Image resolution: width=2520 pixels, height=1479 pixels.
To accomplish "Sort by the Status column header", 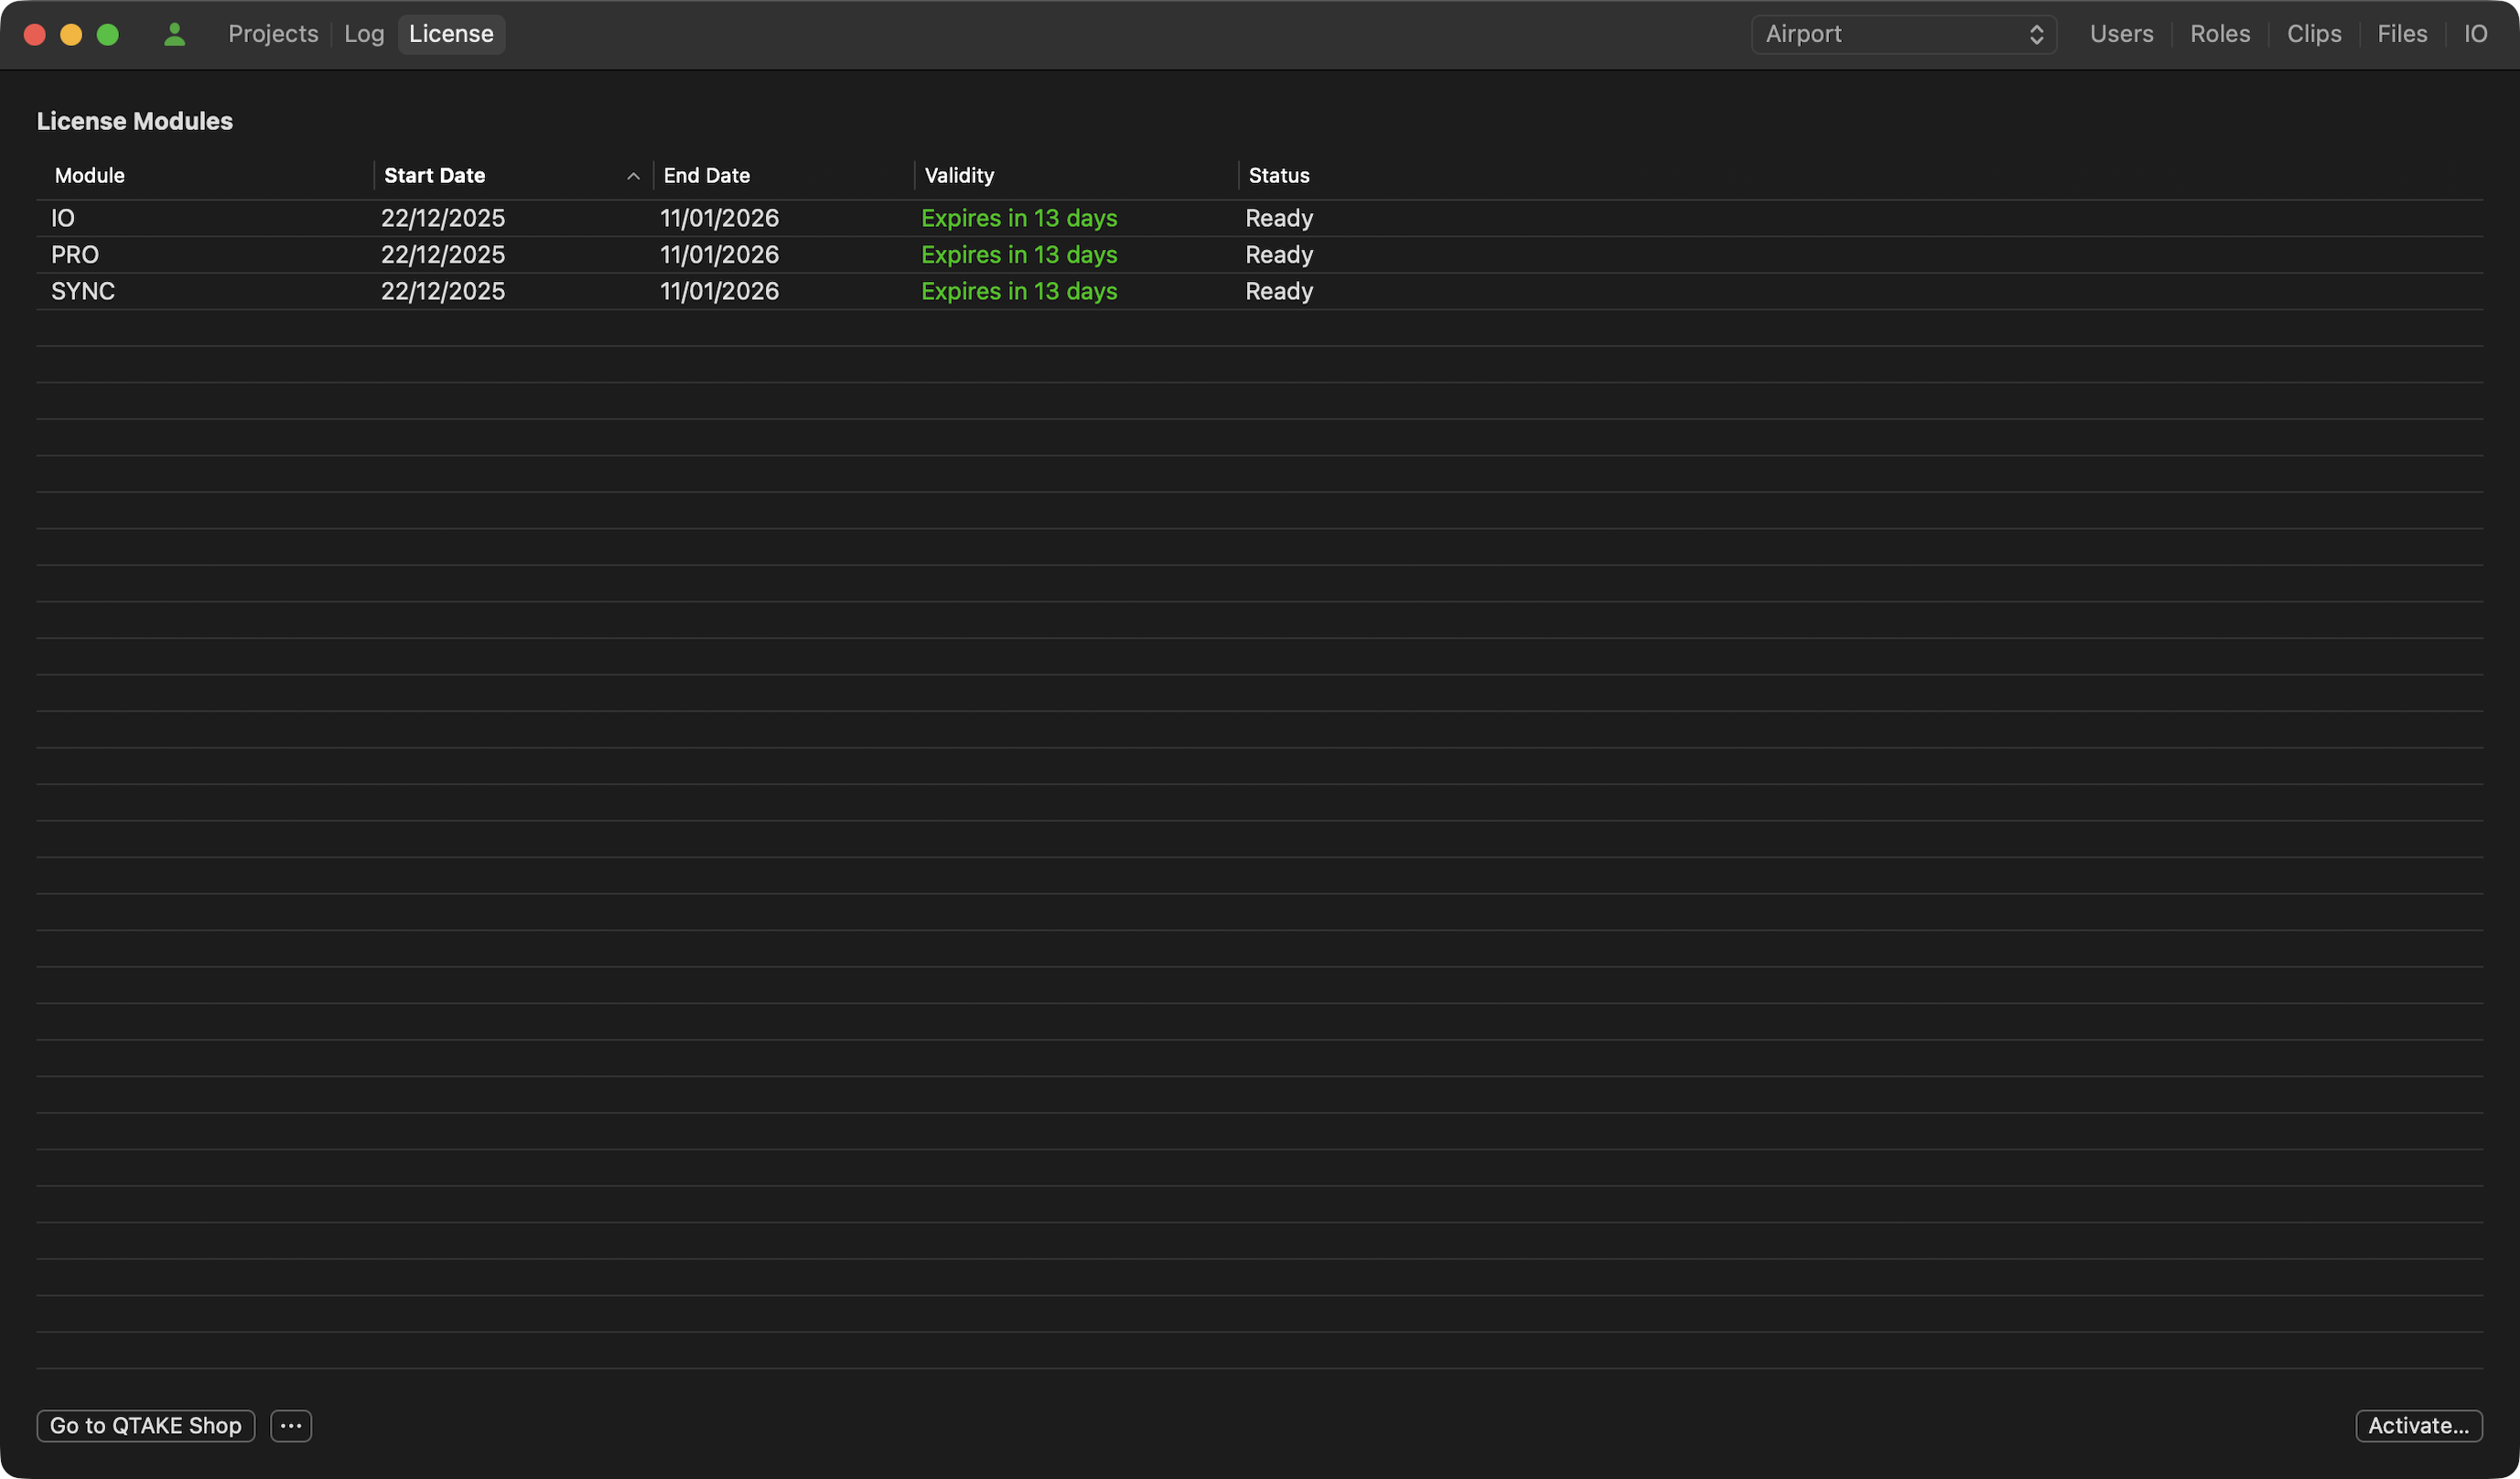I will tap(1278, 176).
